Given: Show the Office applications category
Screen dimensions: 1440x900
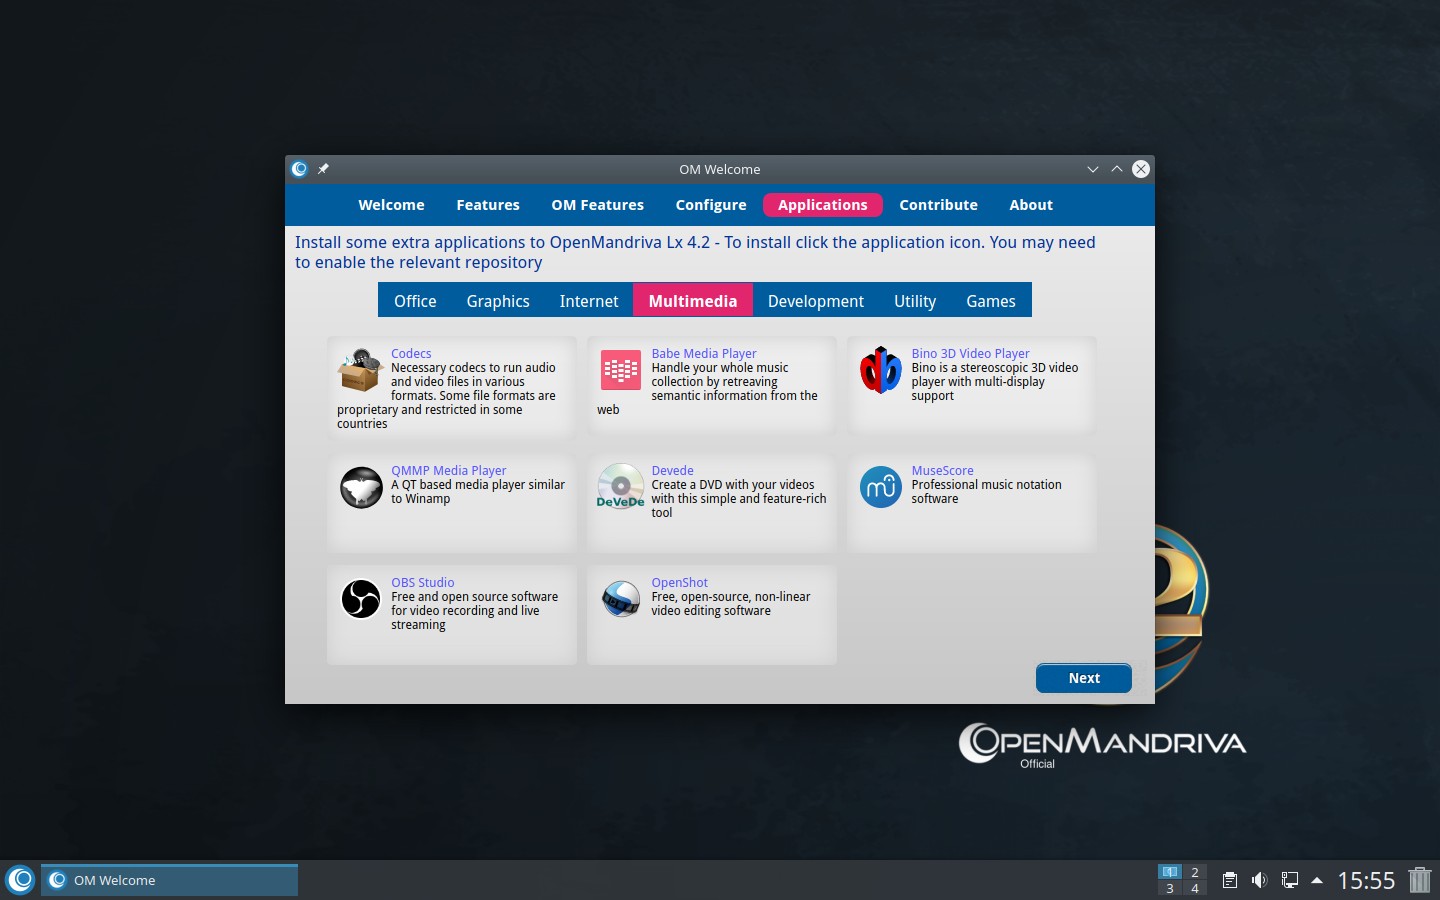Looking at the screenshot, I should click(x=415, y=301).
